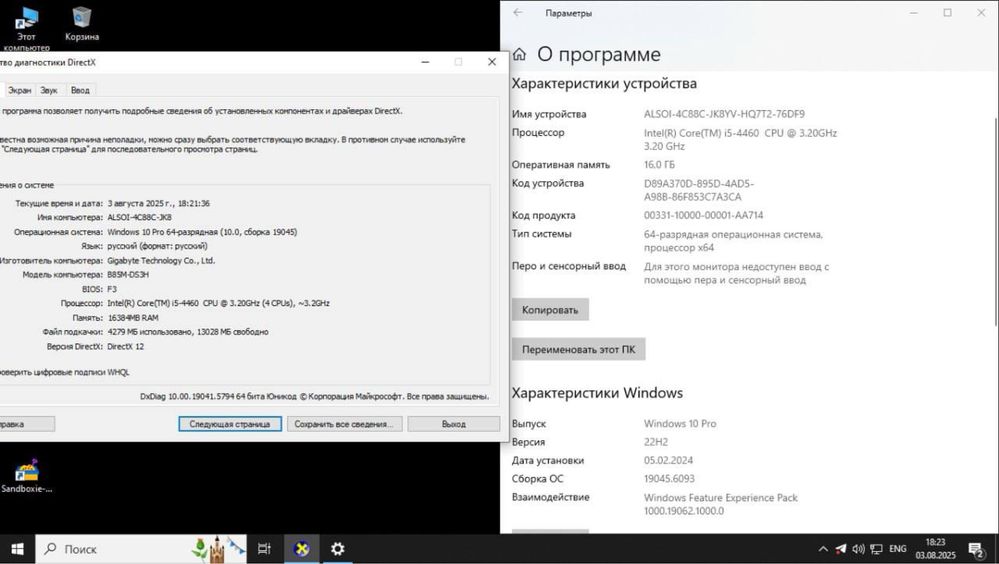This screenshot has height=564, width=999.
Task: Click the Windows Feature Experience Pack value
Action: [721, 504]
